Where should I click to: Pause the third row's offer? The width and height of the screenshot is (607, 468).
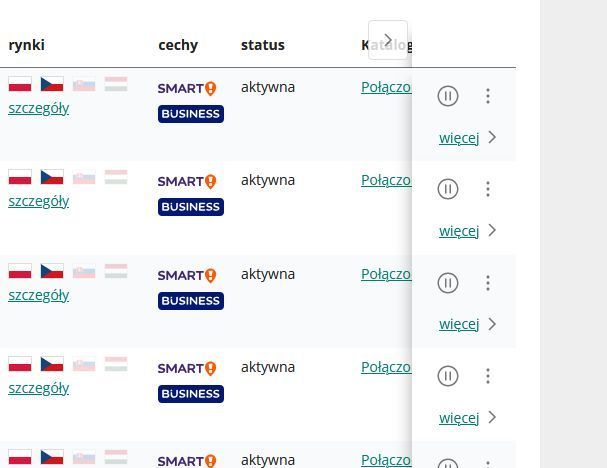point(448,283)
